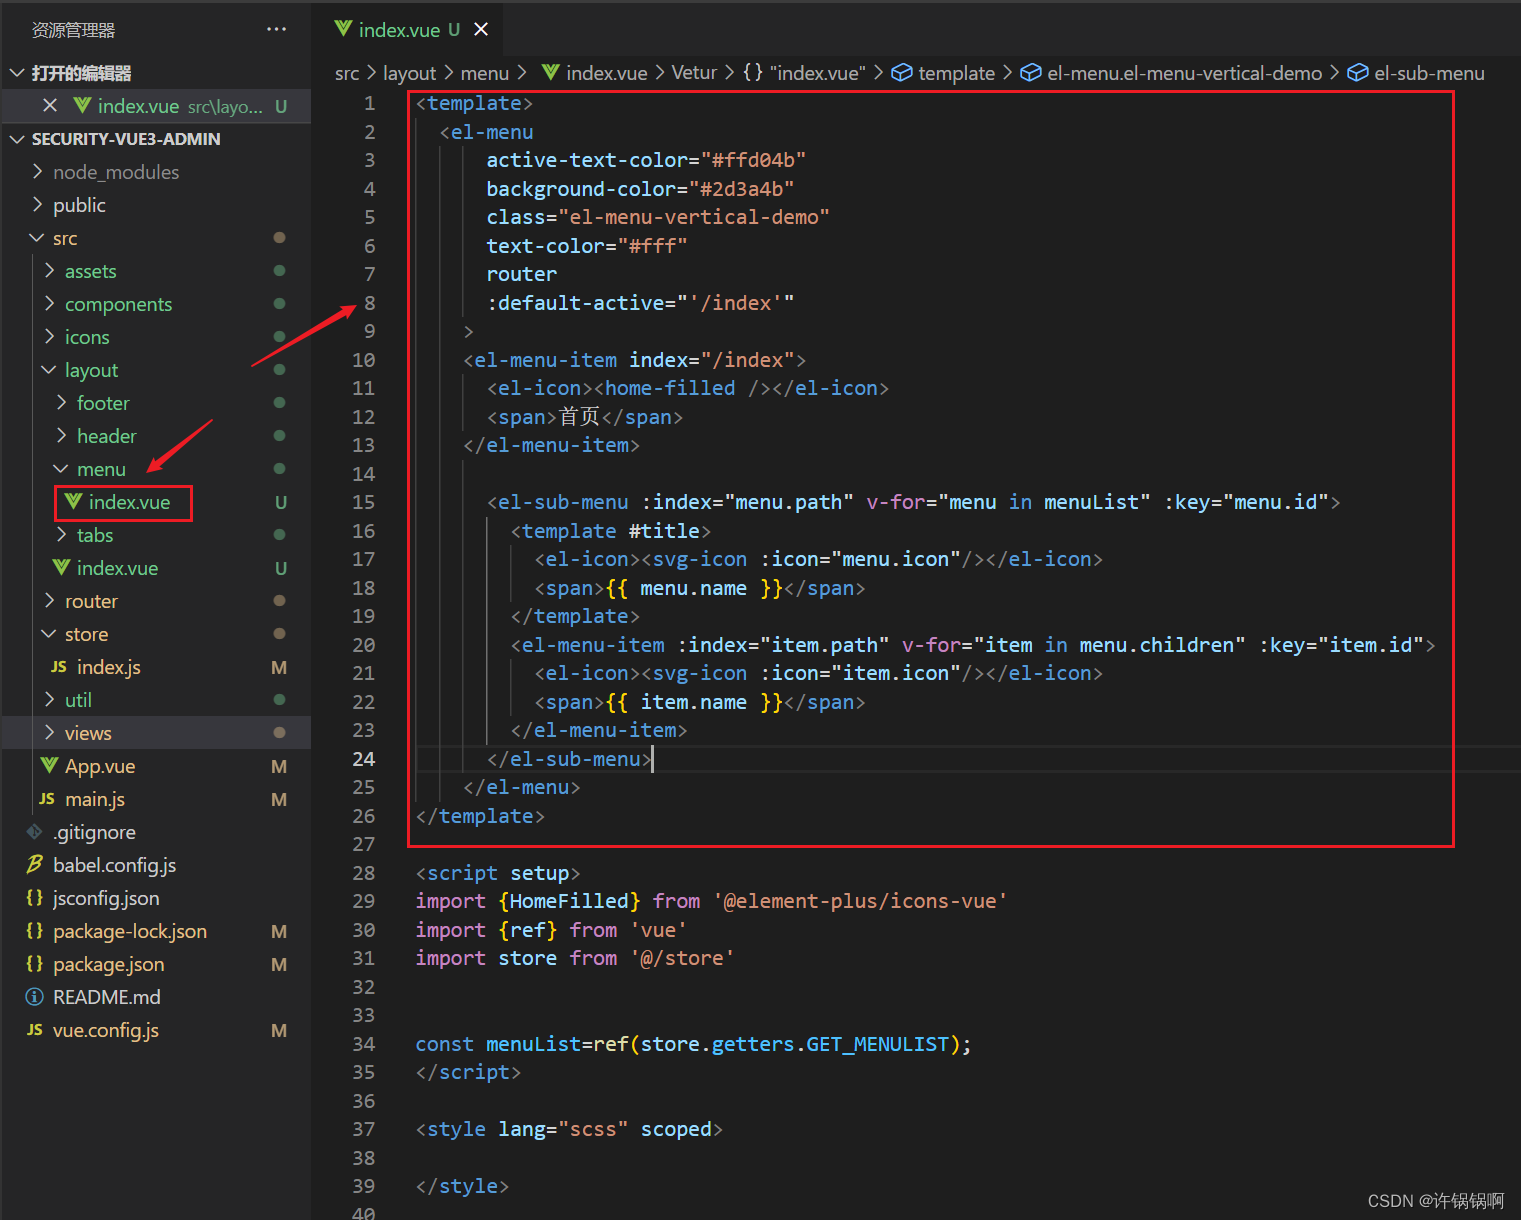Viewport: 1521px width, 1220px height.
Task: Click line number 24 in gutter
Action: pyautogui.click(x=364, y=759)
